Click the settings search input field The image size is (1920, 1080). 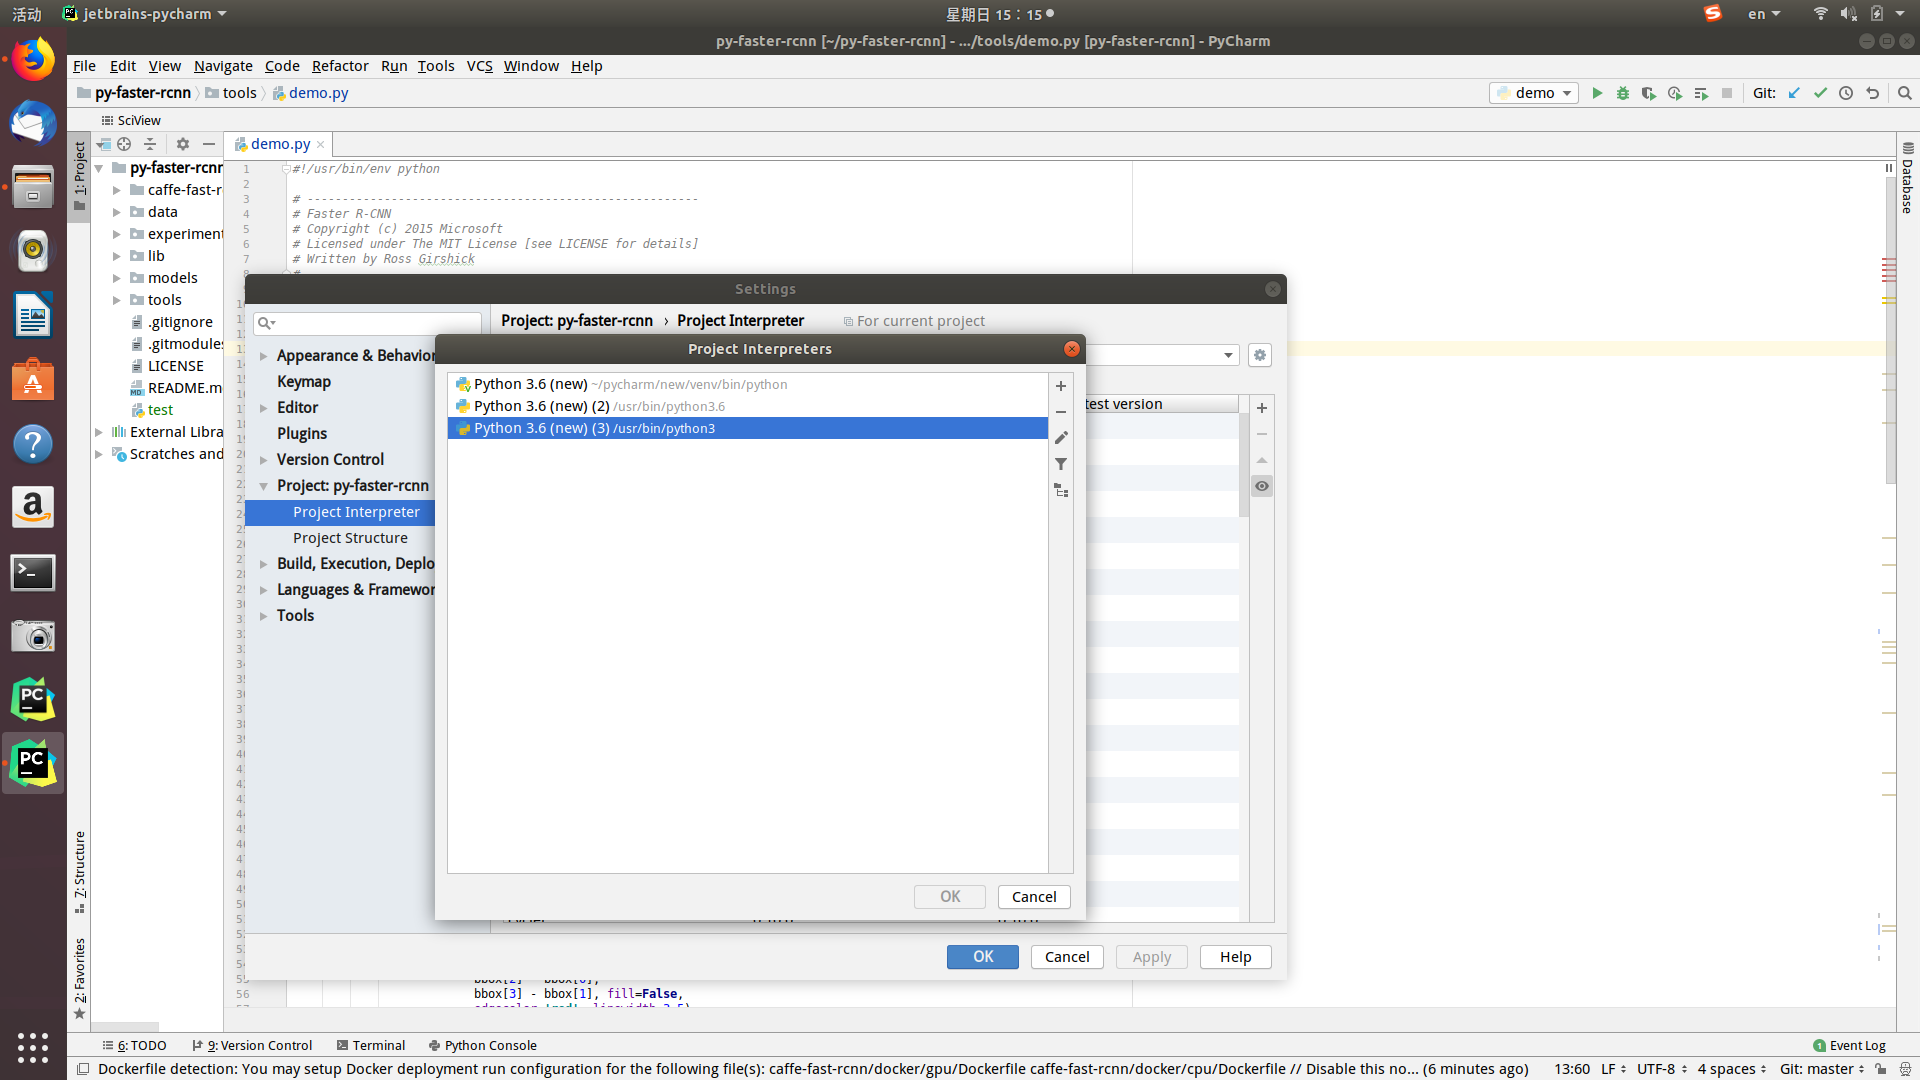(x=375, y=323)
